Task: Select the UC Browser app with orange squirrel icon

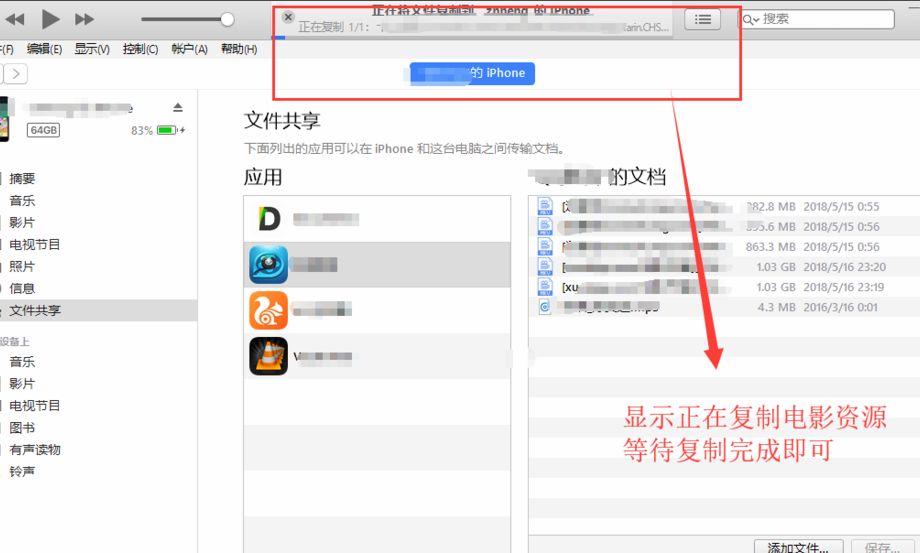Action: pyautogui.click(x=268, y=311)
